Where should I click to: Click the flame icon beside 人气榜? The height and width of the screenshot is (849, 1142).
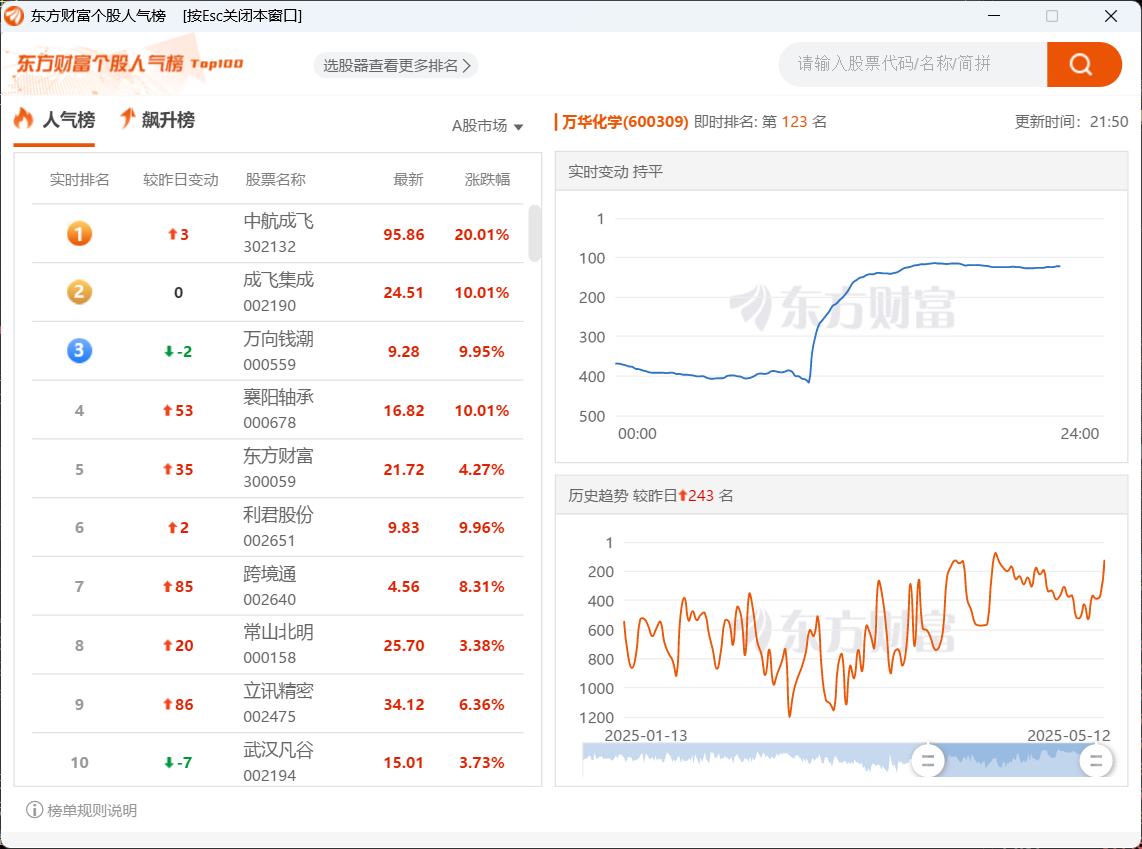tap(24, 119)
